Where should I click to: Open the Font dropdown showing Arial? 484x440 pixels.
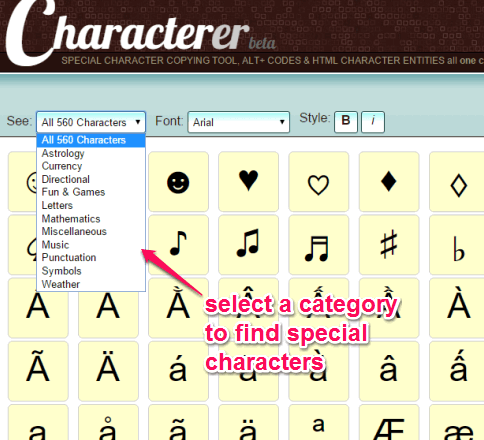238,122
